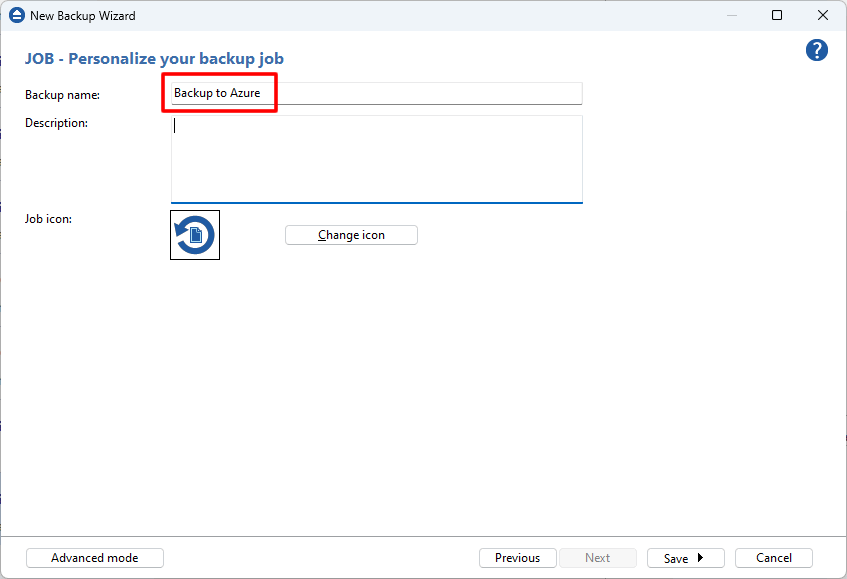Click the grayed-out Next button
The image size is (847, 579).
[597, 557]
